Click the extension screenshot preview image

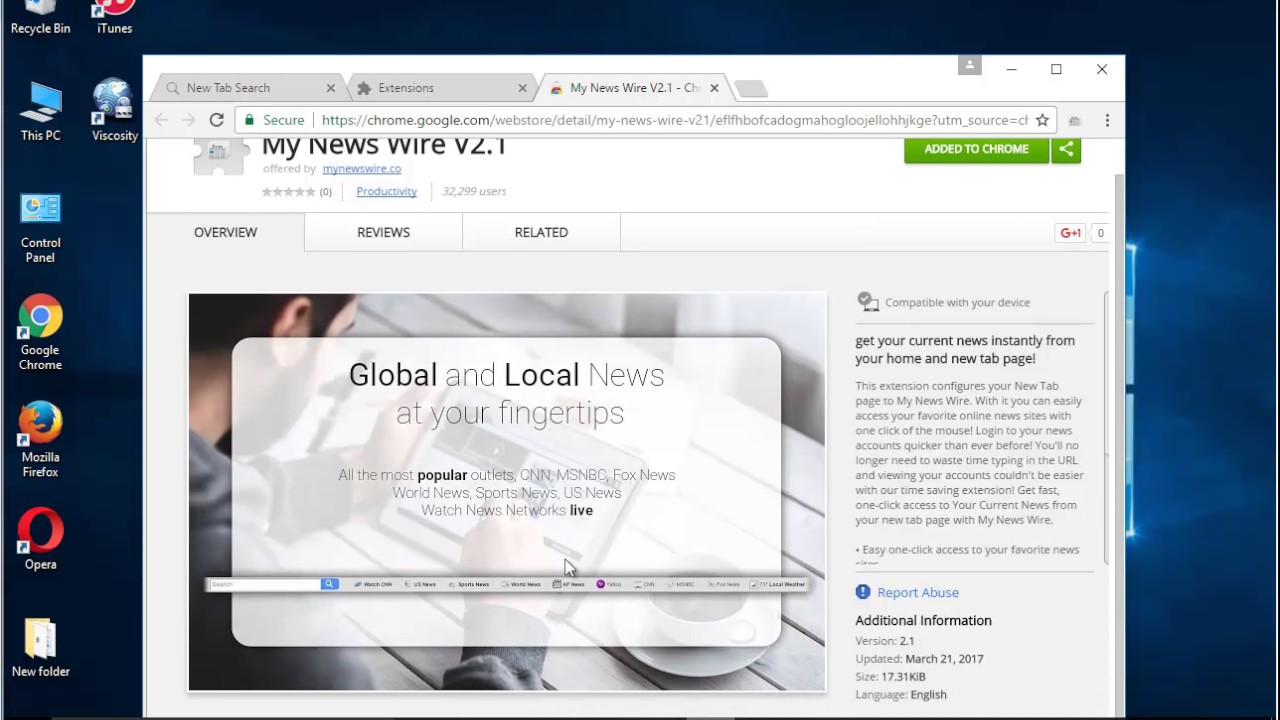(x=507, y=492)
